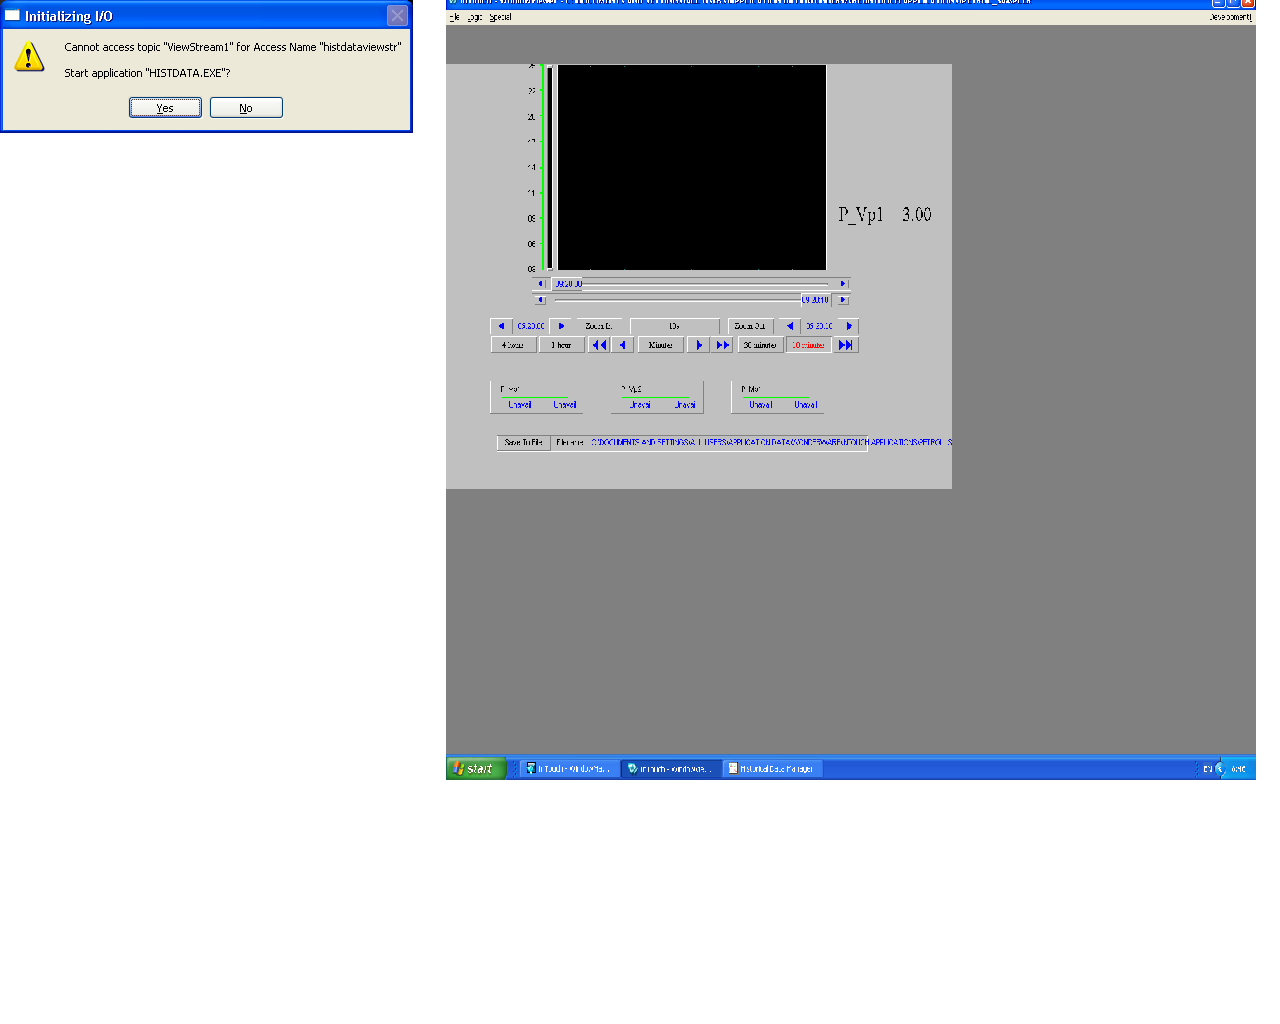Image resolution: width=1280 pixels, height=1024 pixels.
Task: Click No in the Initializing I/O dialog
Action: [x=246, y=108]
